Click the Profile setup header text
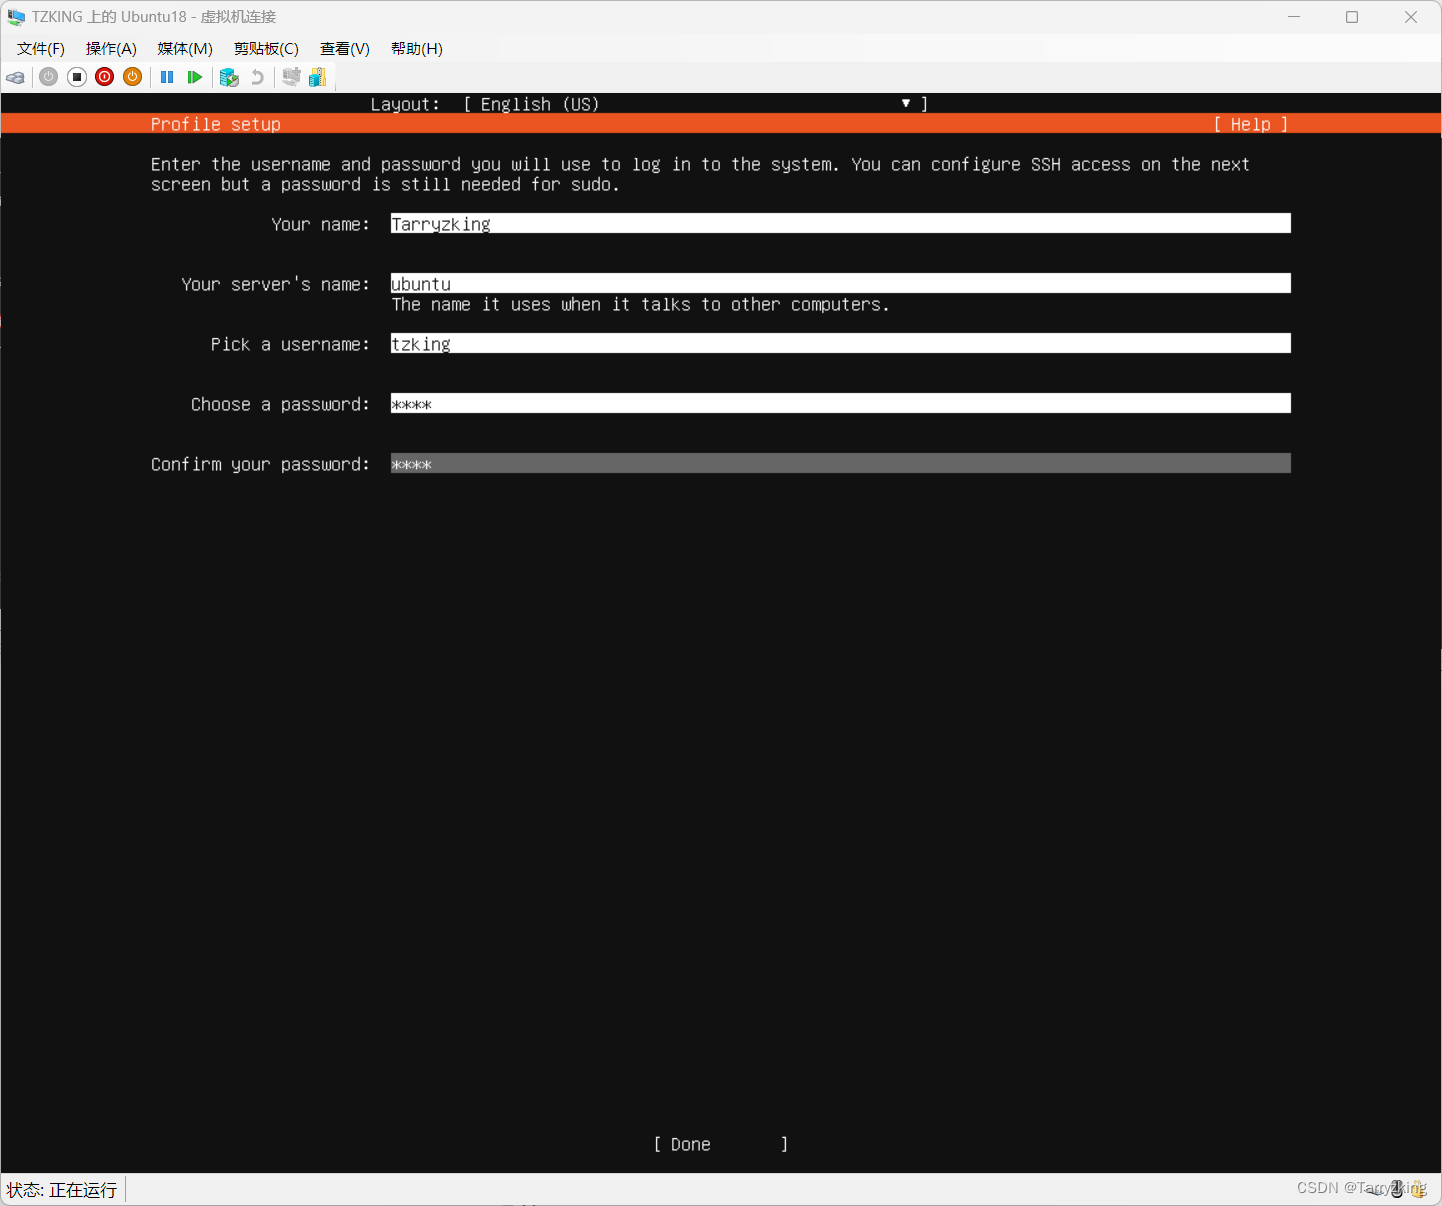The image size is (1442, 1206). click(x=215, y=124)
